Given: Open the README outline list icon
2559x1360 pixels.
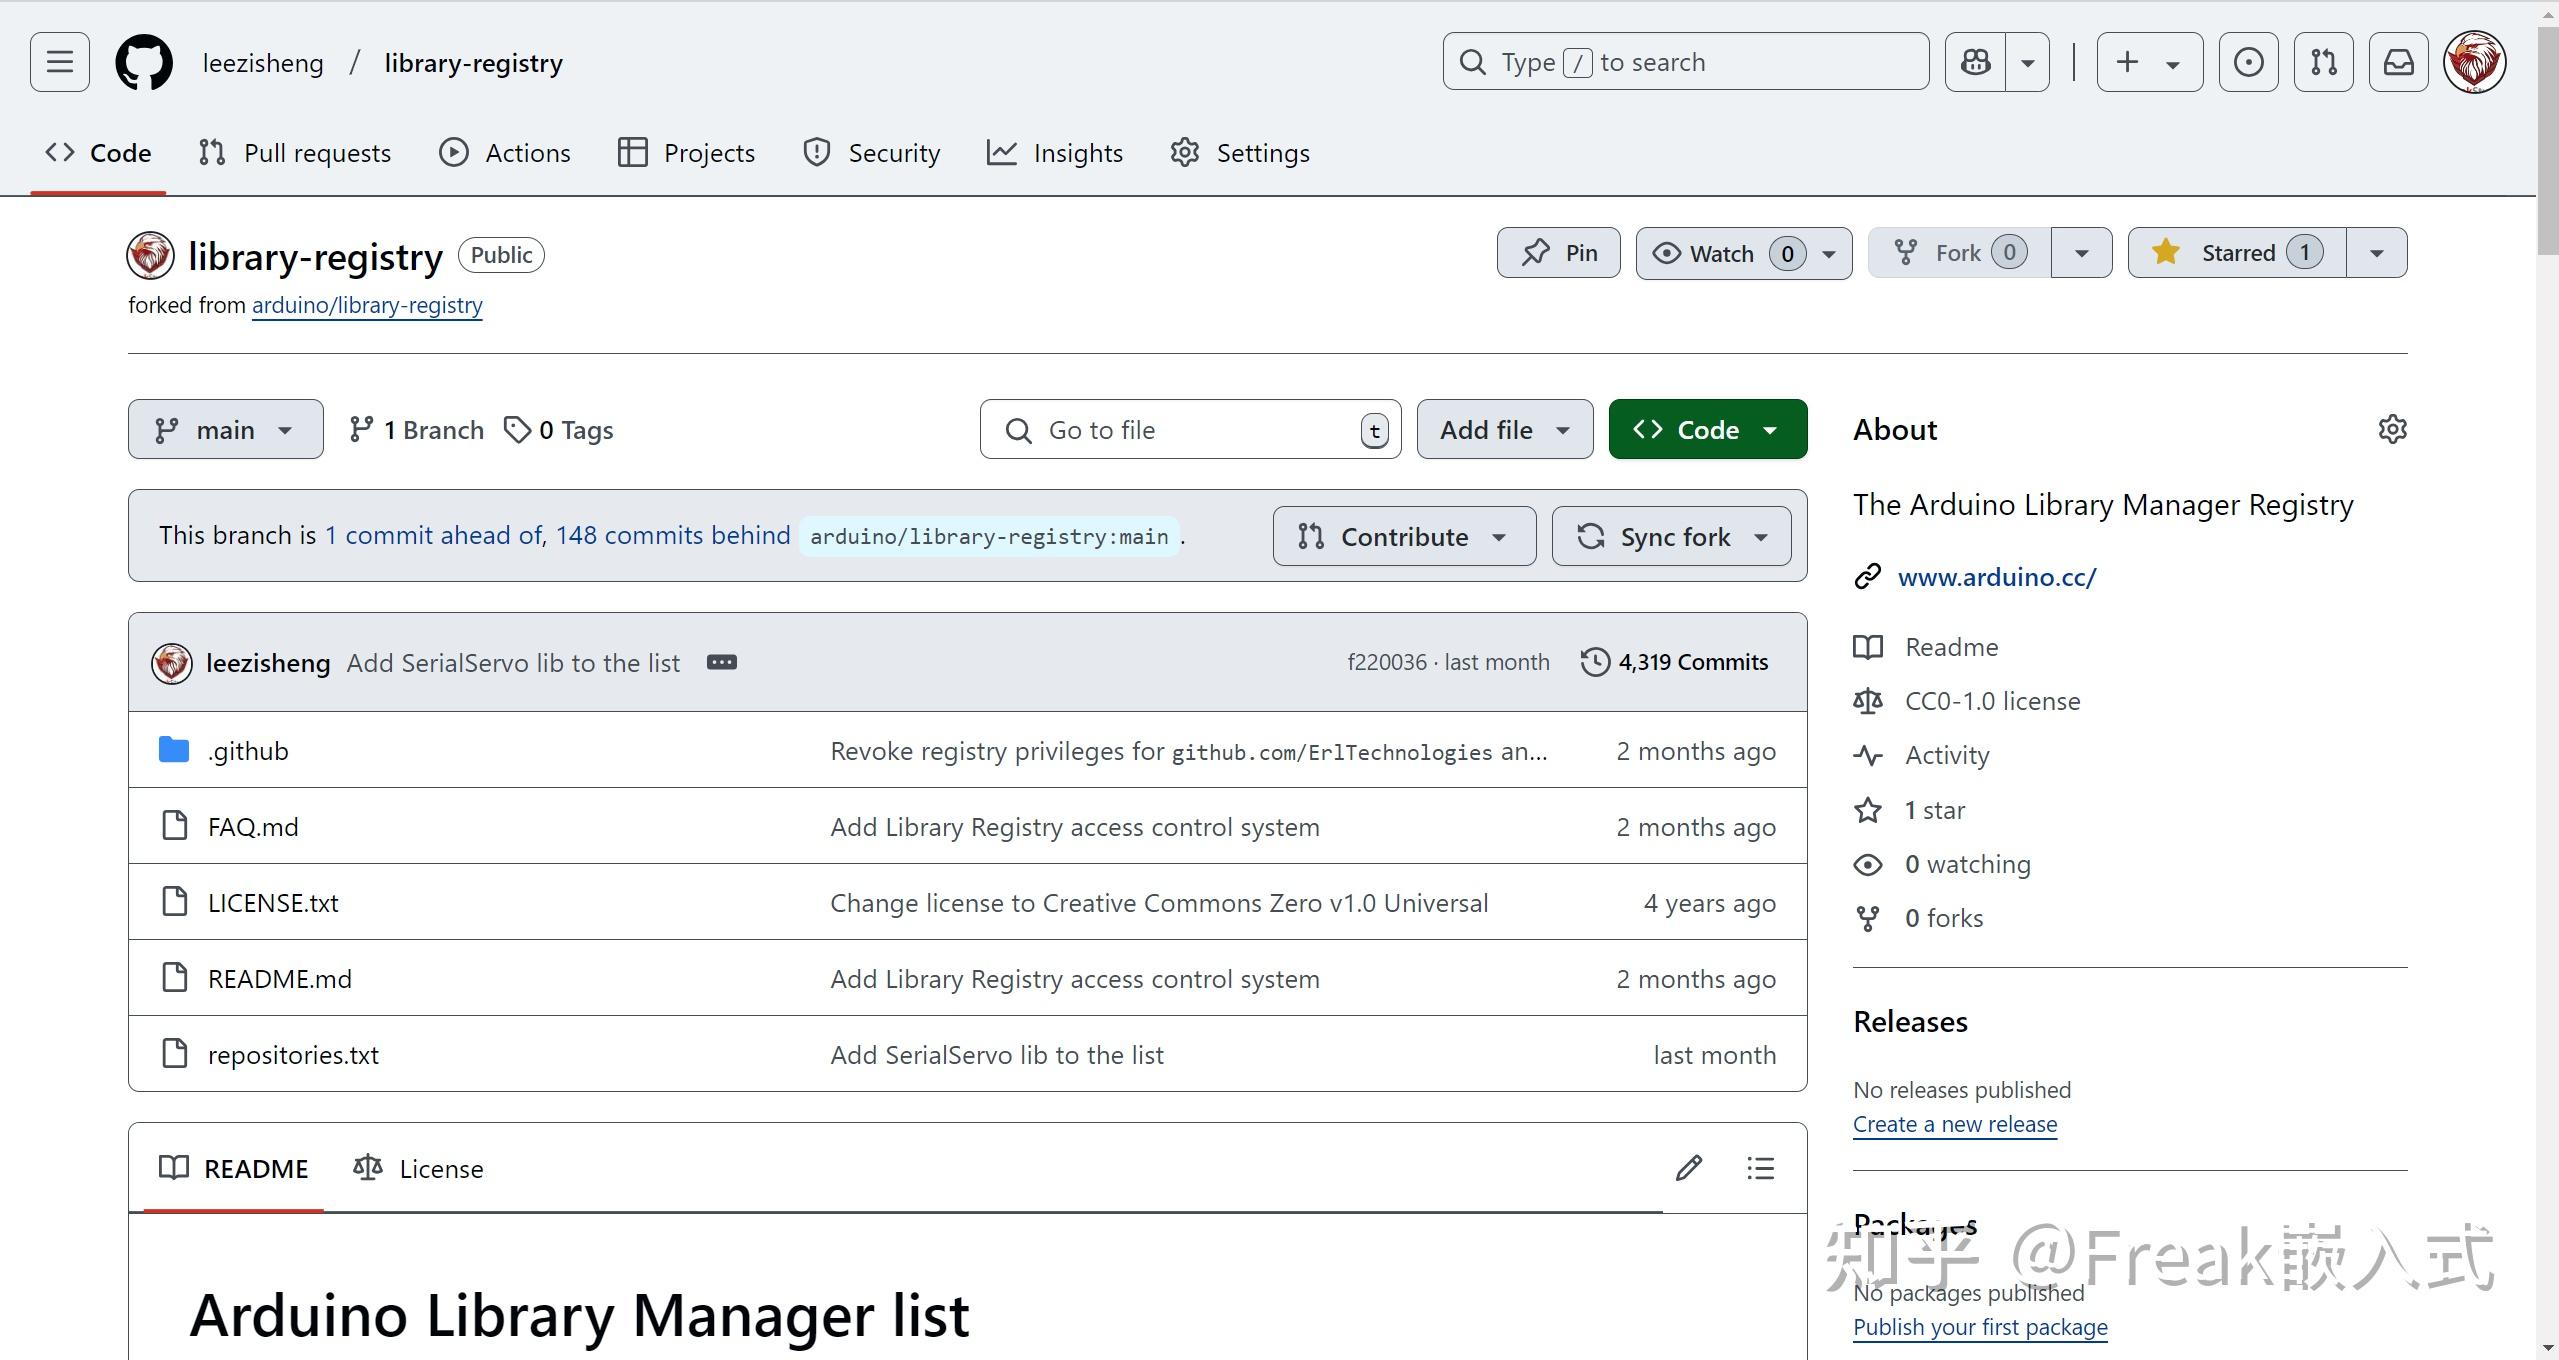Looking at the screenshot, I should (x=1760, y=1168).
